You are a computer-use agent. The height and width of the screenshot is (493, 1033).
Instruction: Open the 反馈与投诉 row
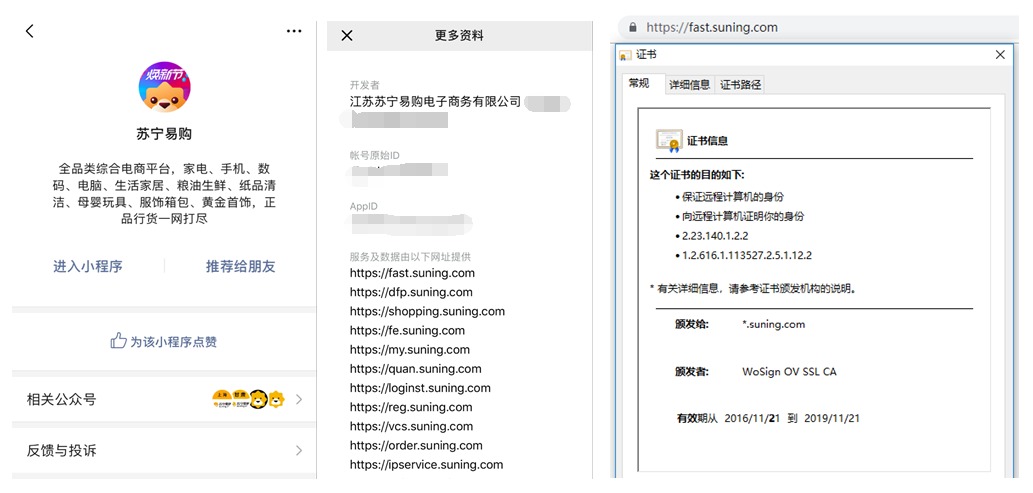(x=164, y=451)
